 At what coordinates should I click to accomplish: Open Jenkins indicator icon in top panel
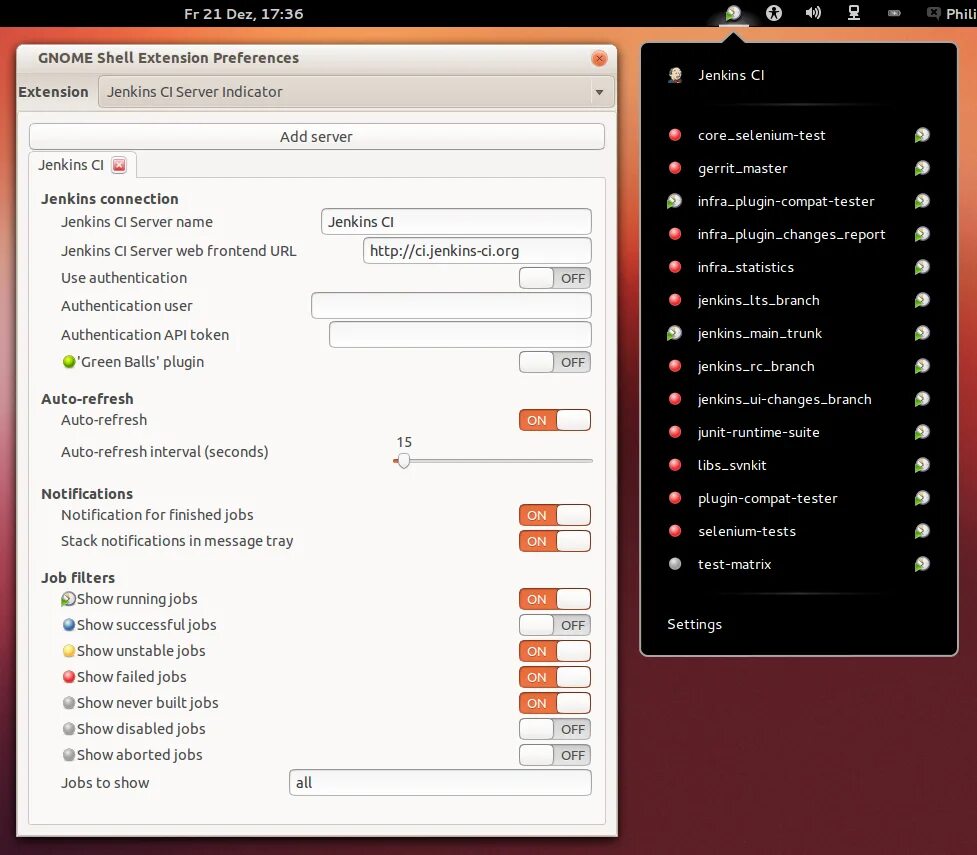(x=733, y=13)
